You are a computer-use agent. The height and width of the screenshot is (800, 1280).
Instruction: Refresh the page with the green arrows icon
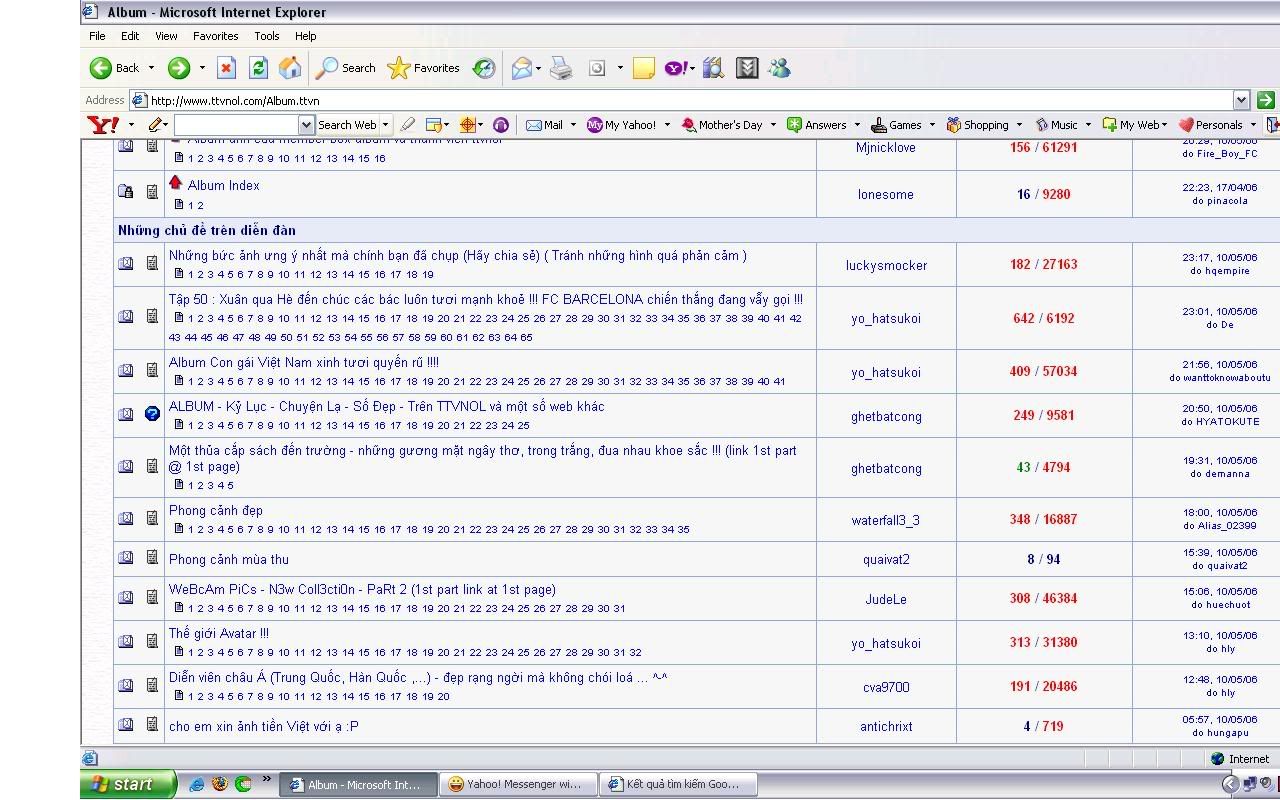click(x=258, y=68)
